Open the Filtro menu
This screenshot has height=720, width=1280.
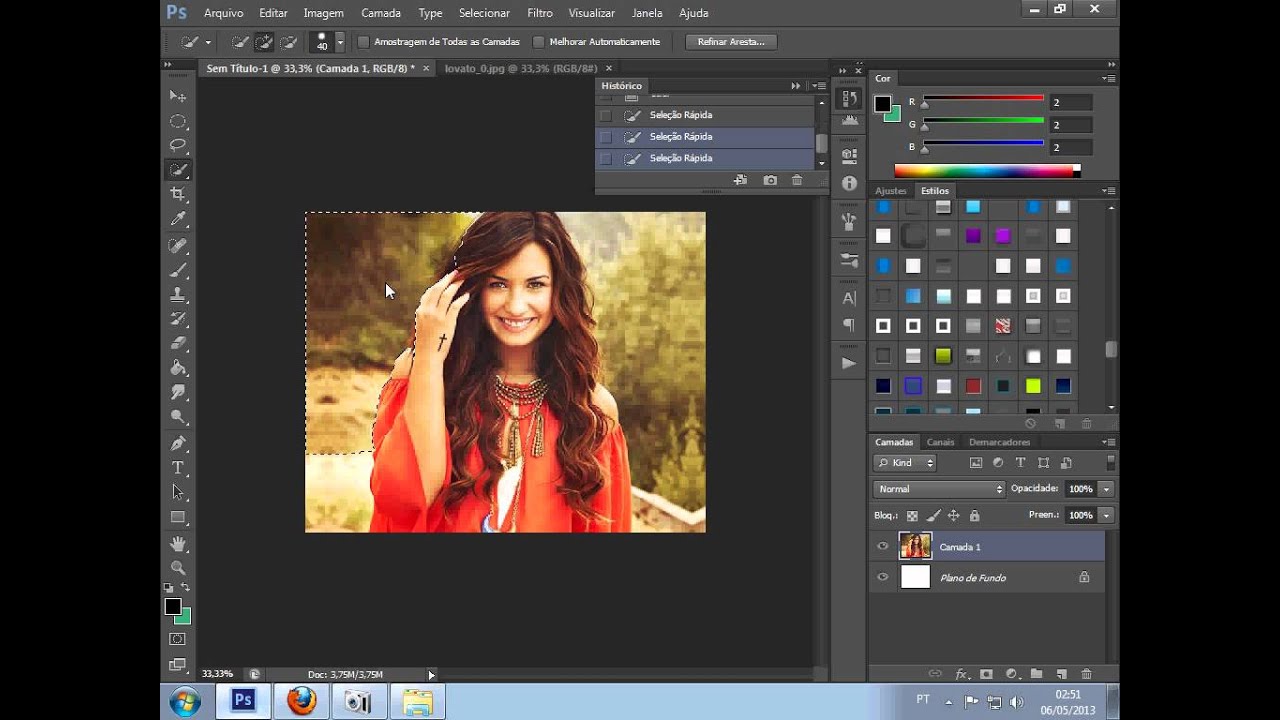click(x=540, y=13)
